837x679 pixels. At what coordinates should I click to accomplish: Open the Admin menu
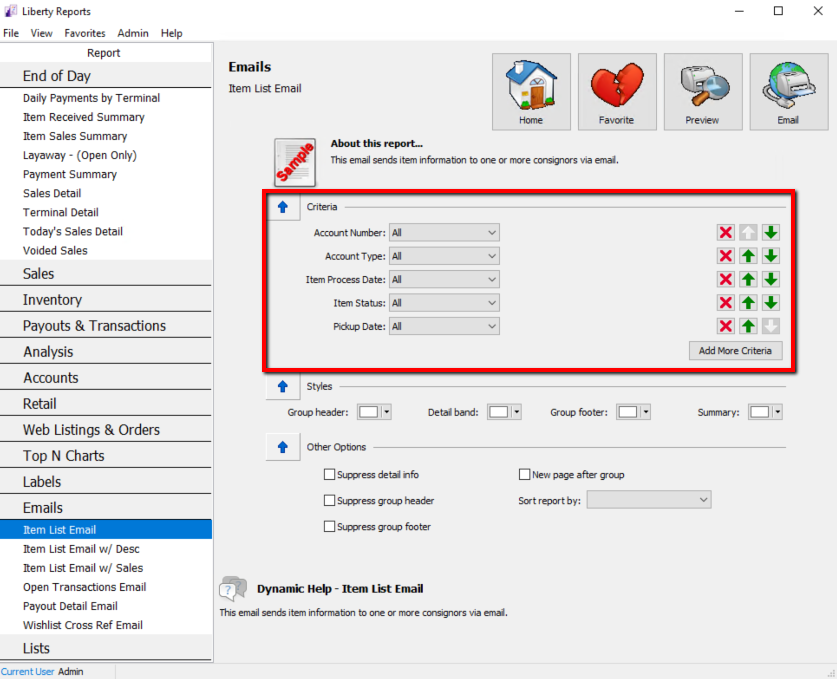(x=133, y=33)
